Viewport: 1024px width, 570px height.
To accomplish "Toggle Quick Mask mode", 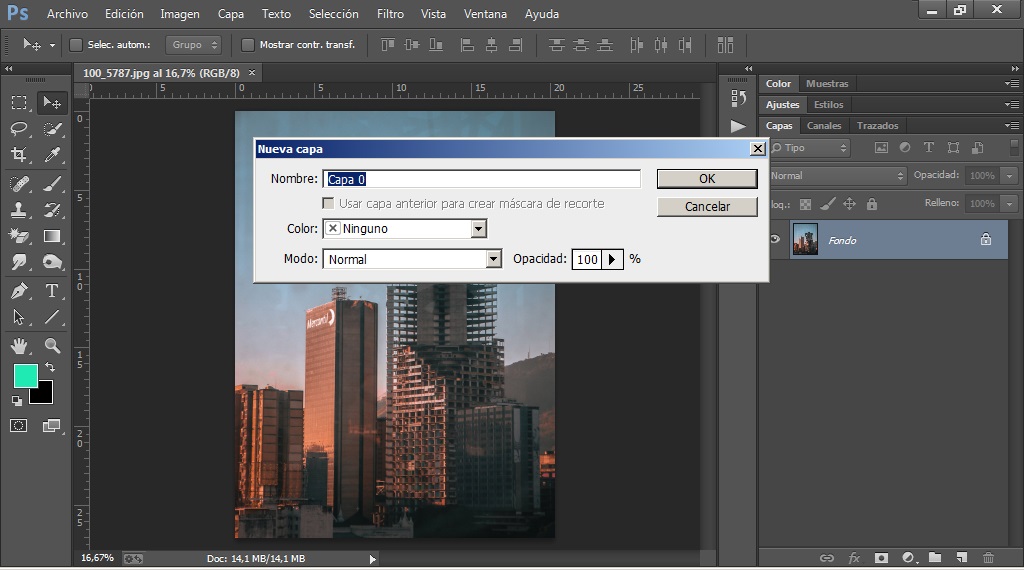I will pyautogui.click(x=19, y=426).
